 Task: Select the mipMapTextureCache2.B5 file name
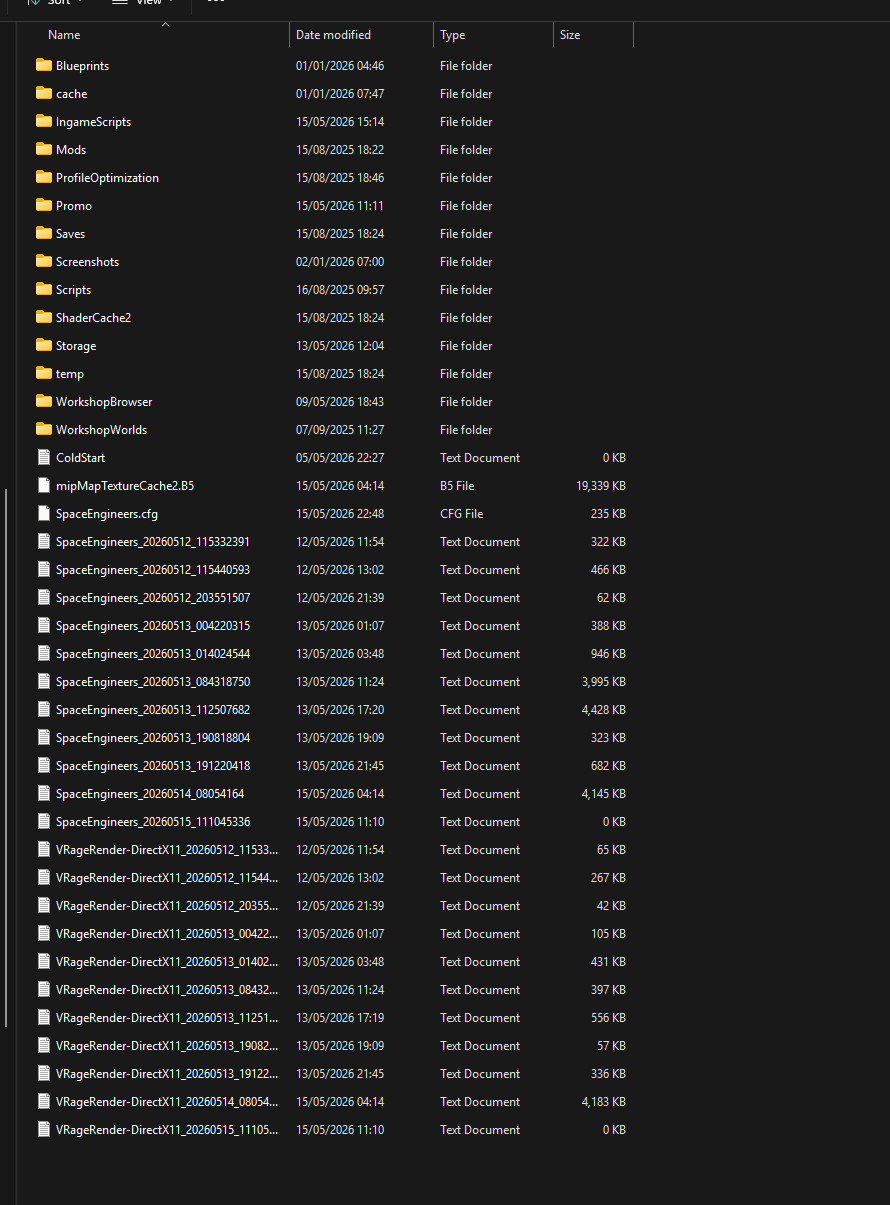[125, 485]
